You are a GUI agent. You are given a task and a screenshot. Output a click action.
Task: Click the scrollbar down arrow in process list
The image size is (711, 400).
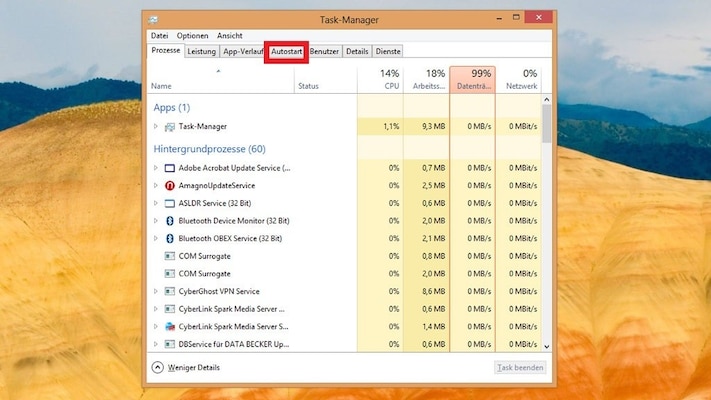(x=546, y=345)
